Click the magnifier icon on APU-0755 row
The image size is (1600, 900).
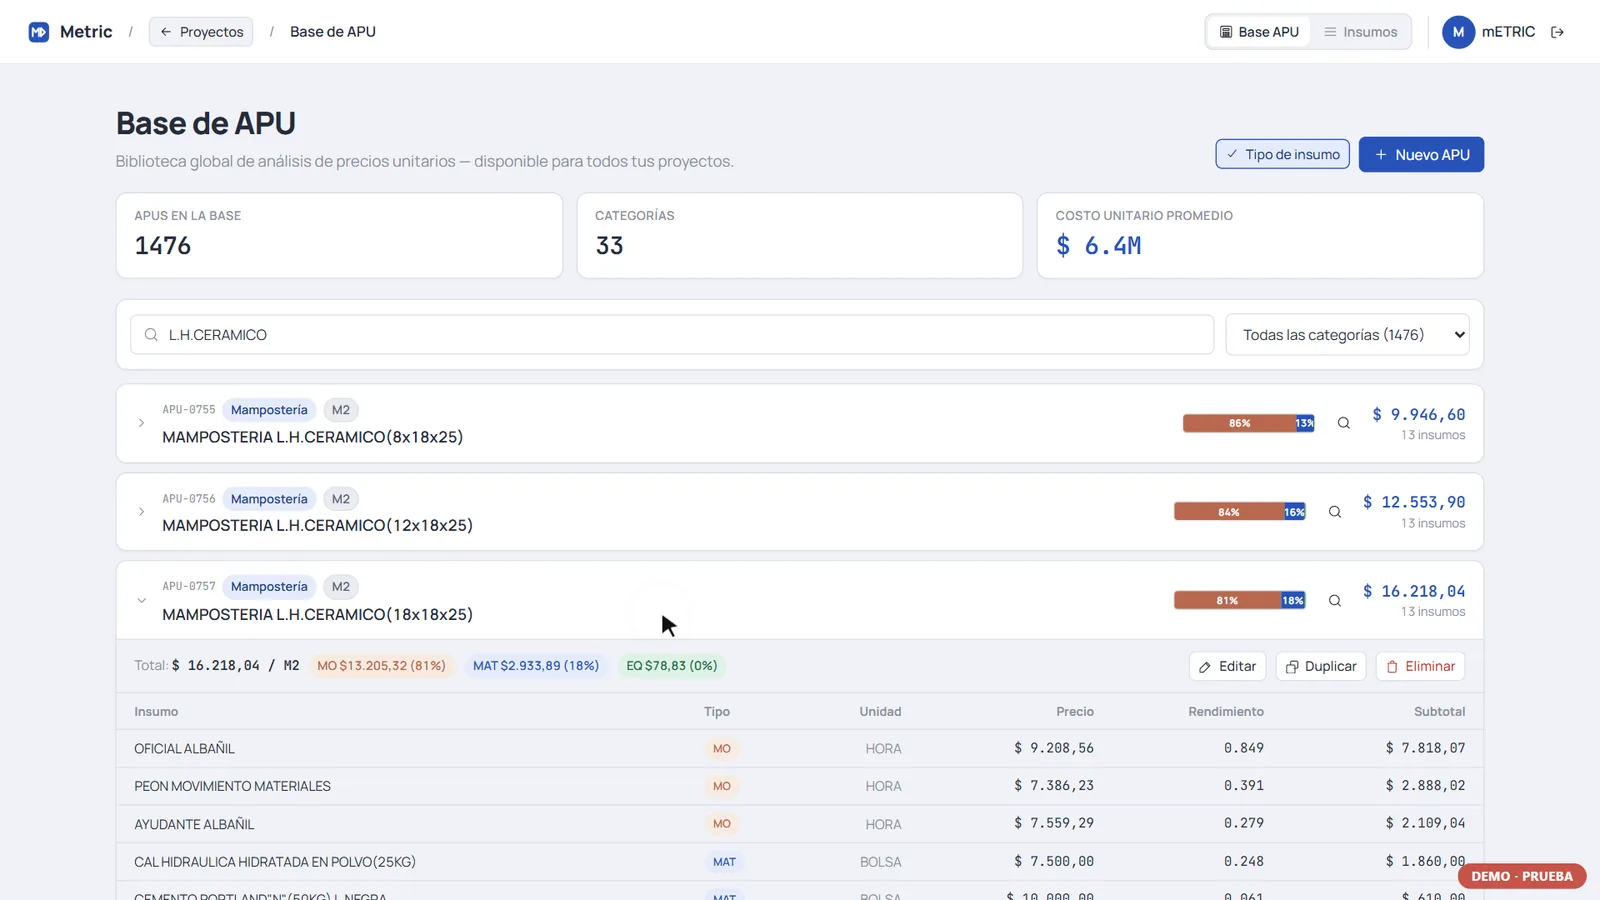coord(1344,423)
